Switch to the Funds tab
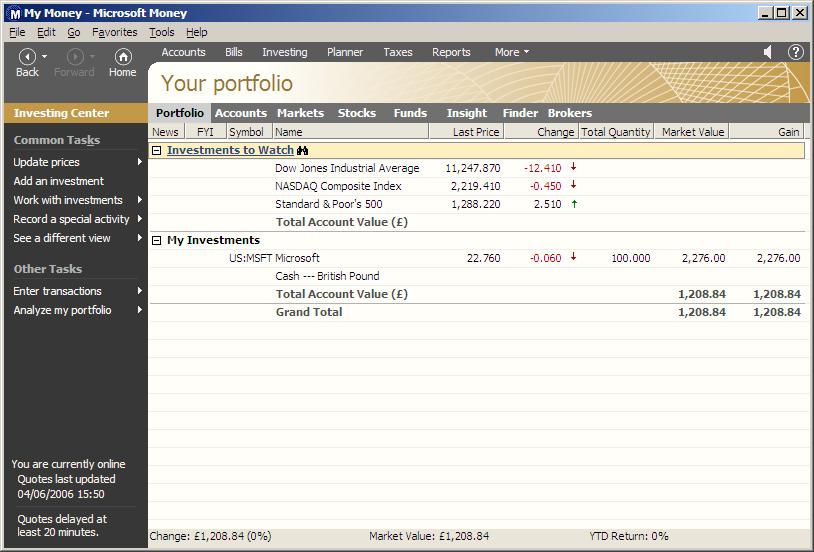This screenshot has width=814, height=552. [x=410, y=113]
